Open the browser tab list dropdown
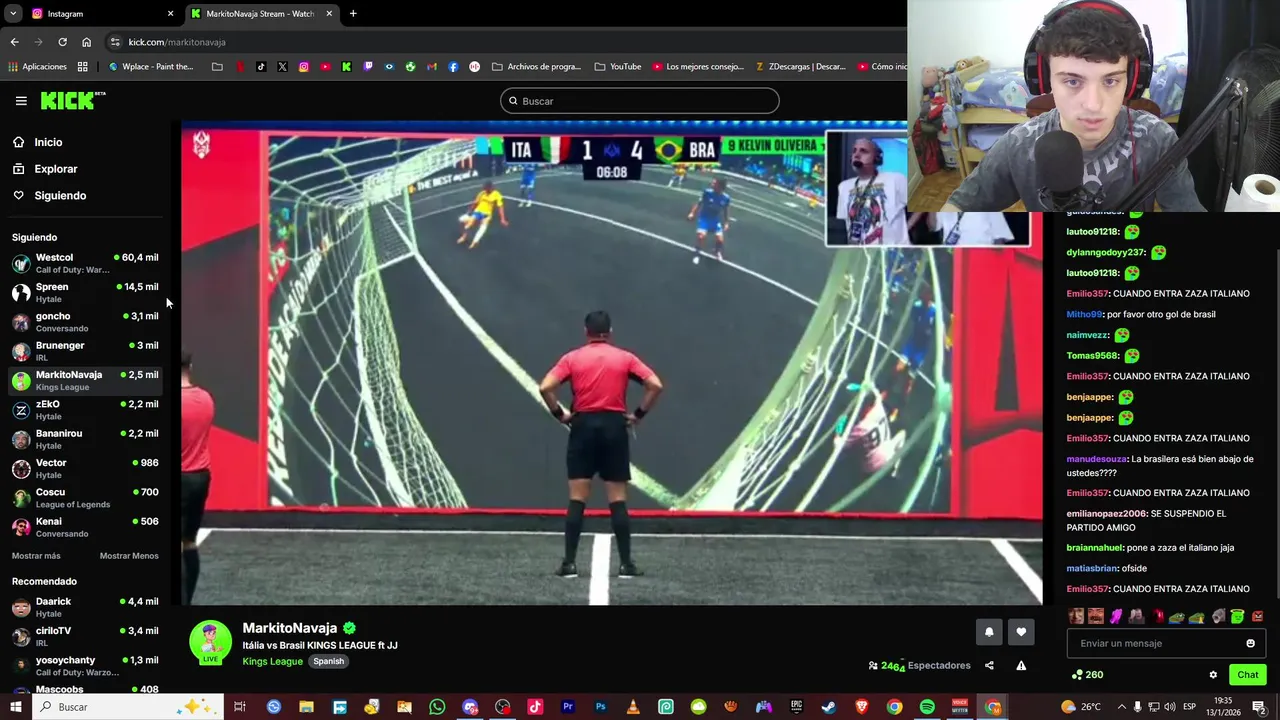 tap(13, 14)
